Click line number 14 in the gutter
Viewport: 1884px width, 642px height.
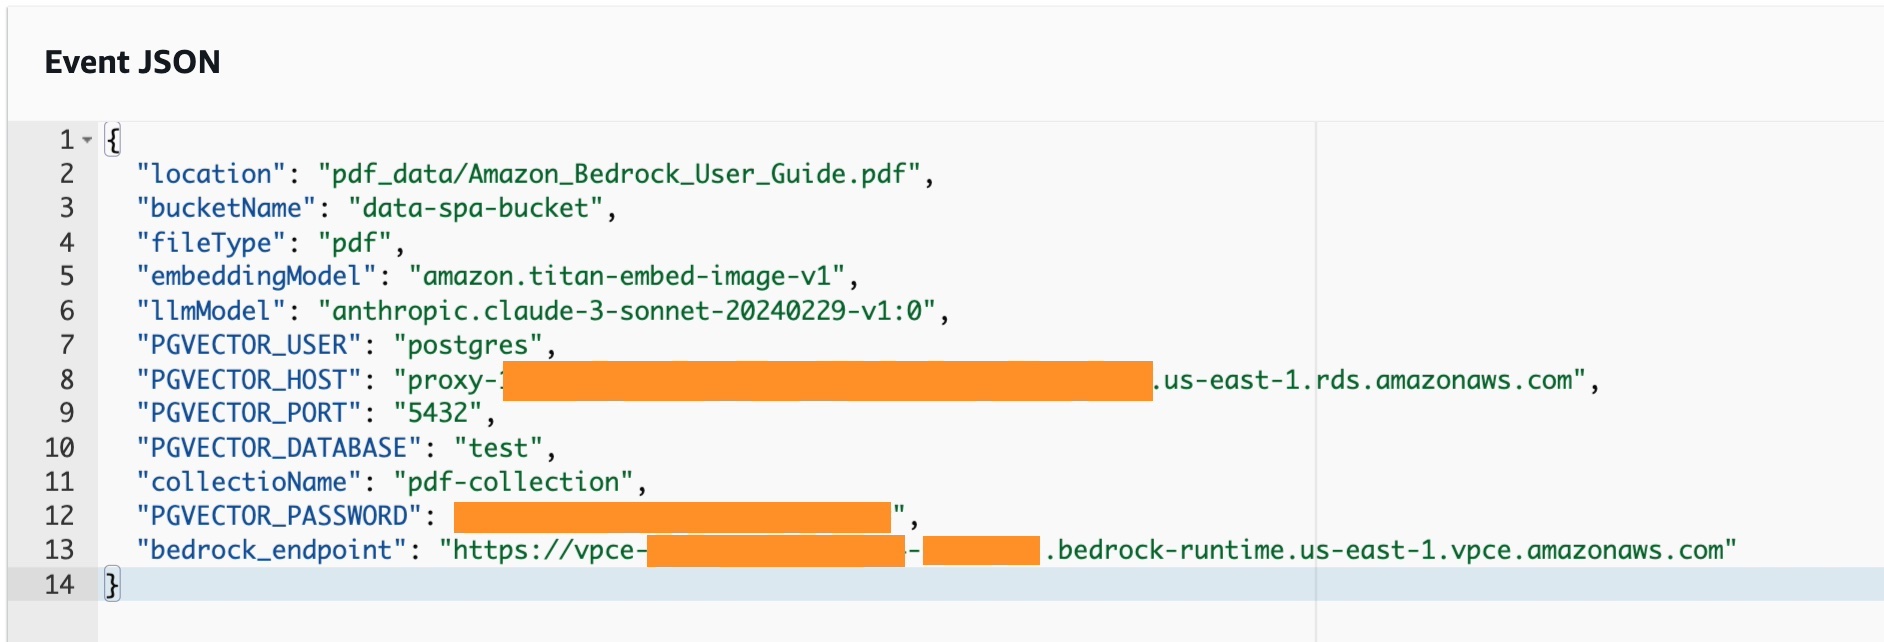59,585
